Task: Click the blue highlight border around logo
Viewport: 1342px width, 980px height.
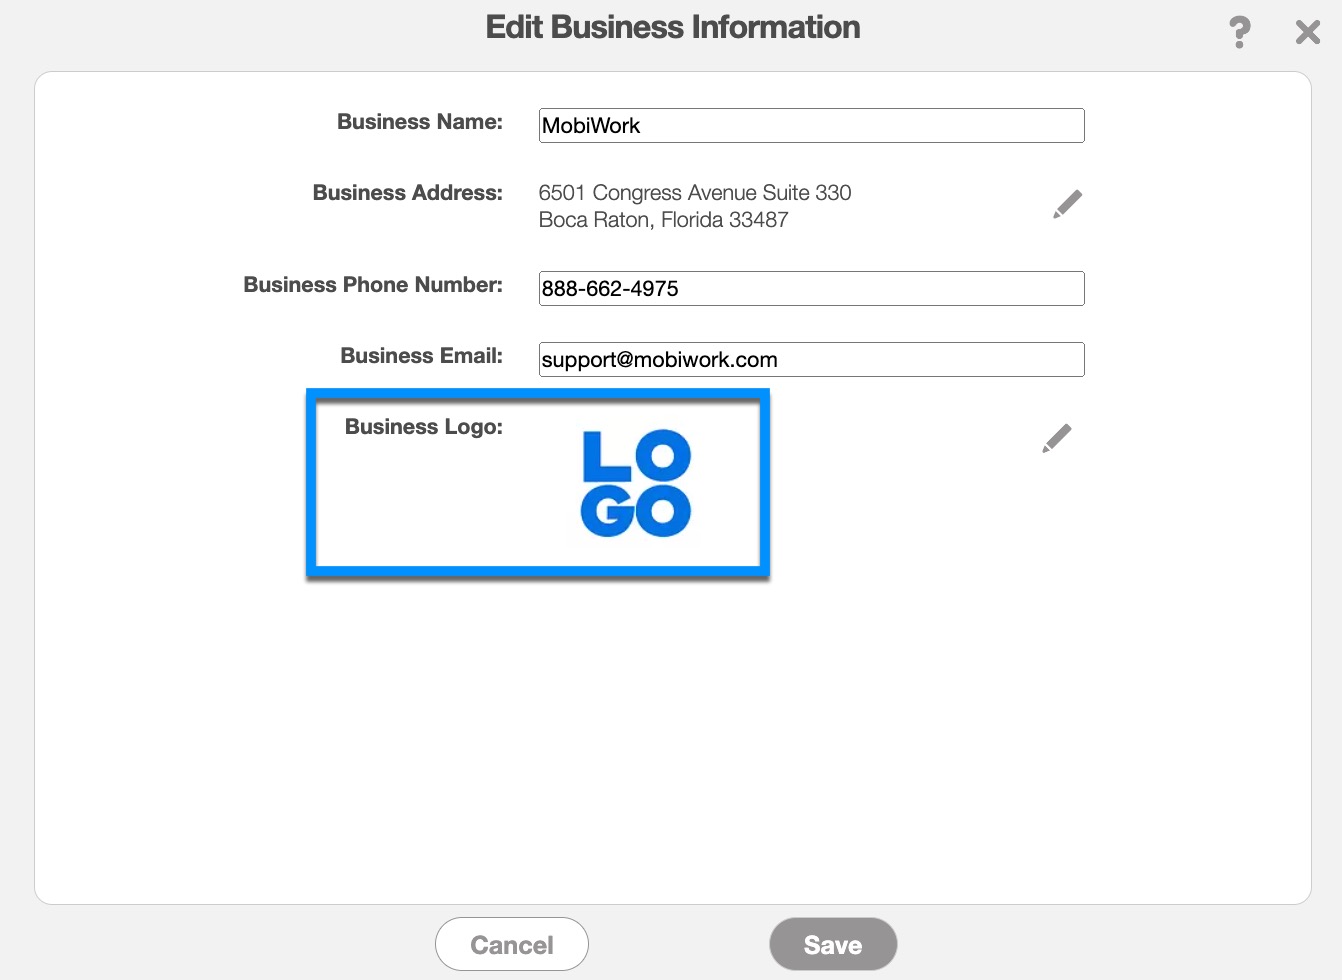Action: [538, 573]
